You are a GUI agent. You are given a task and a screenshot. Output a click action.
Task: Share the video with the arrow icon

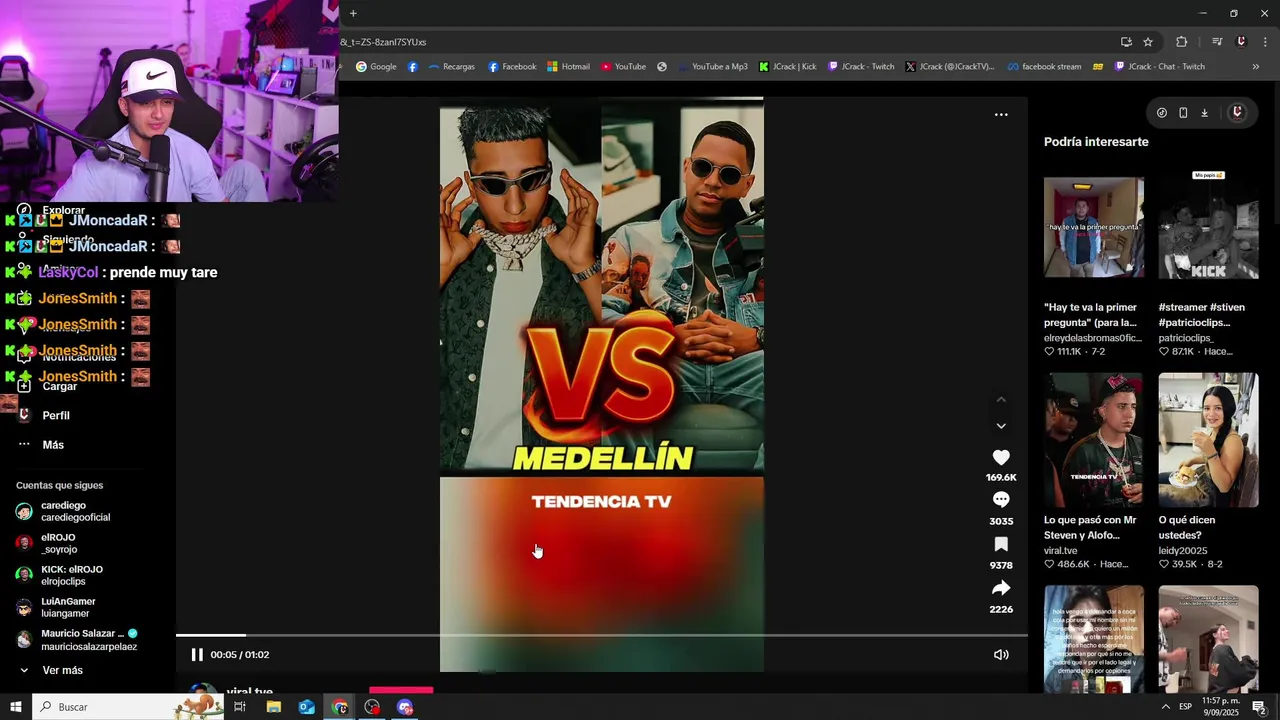pyautogui.click(x=1001, y=588)
